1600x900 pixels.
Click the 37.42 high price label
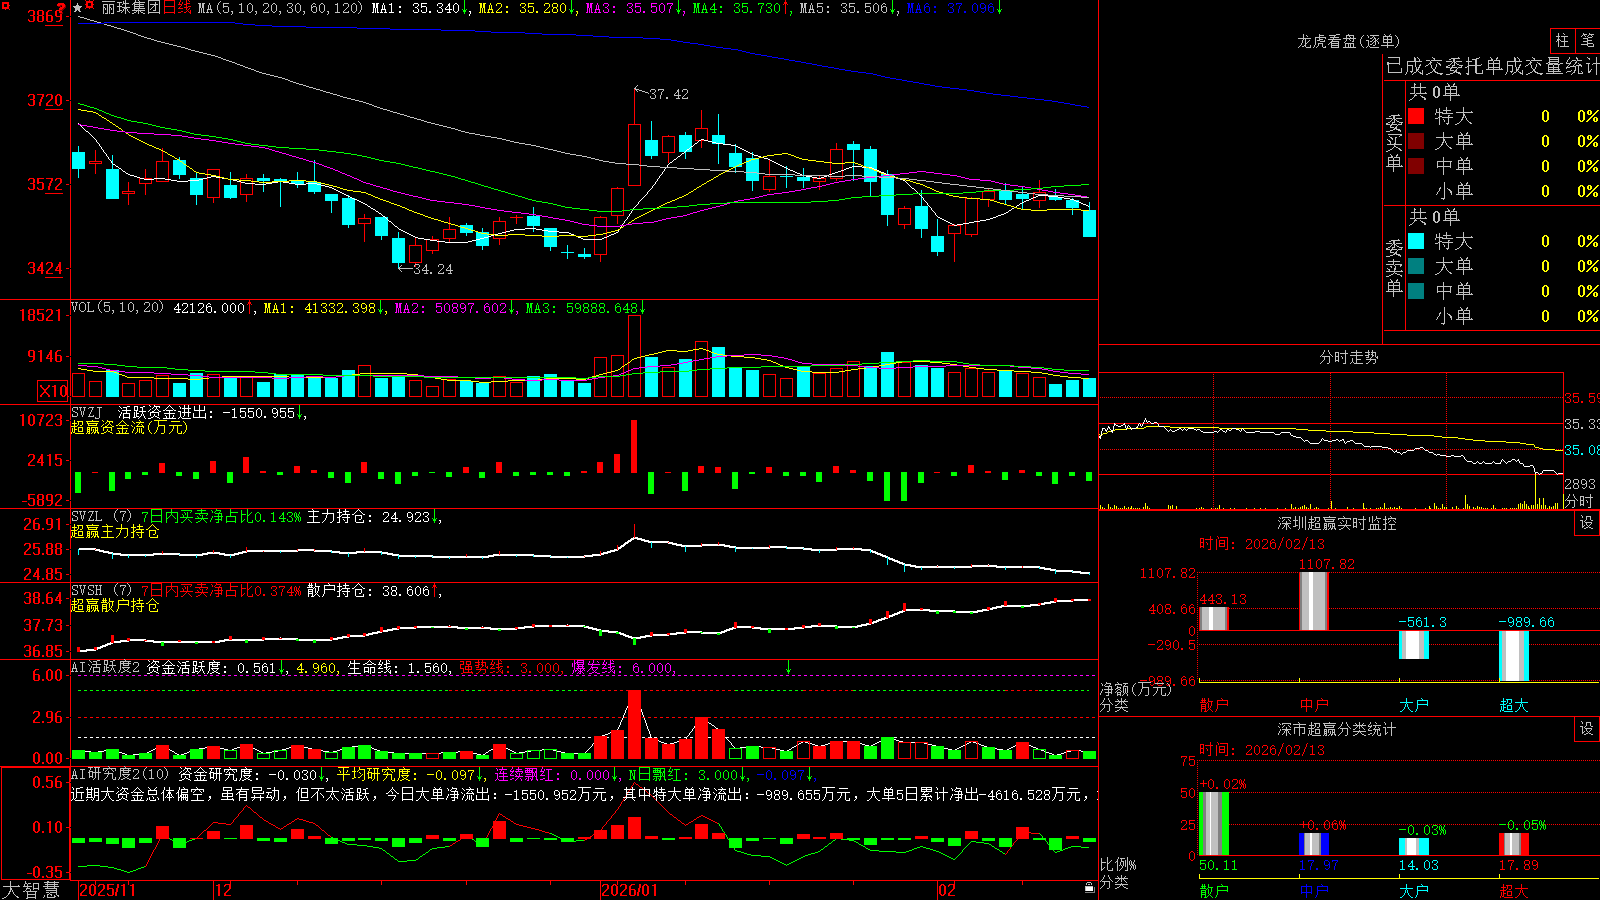click(x=669, y=94)
